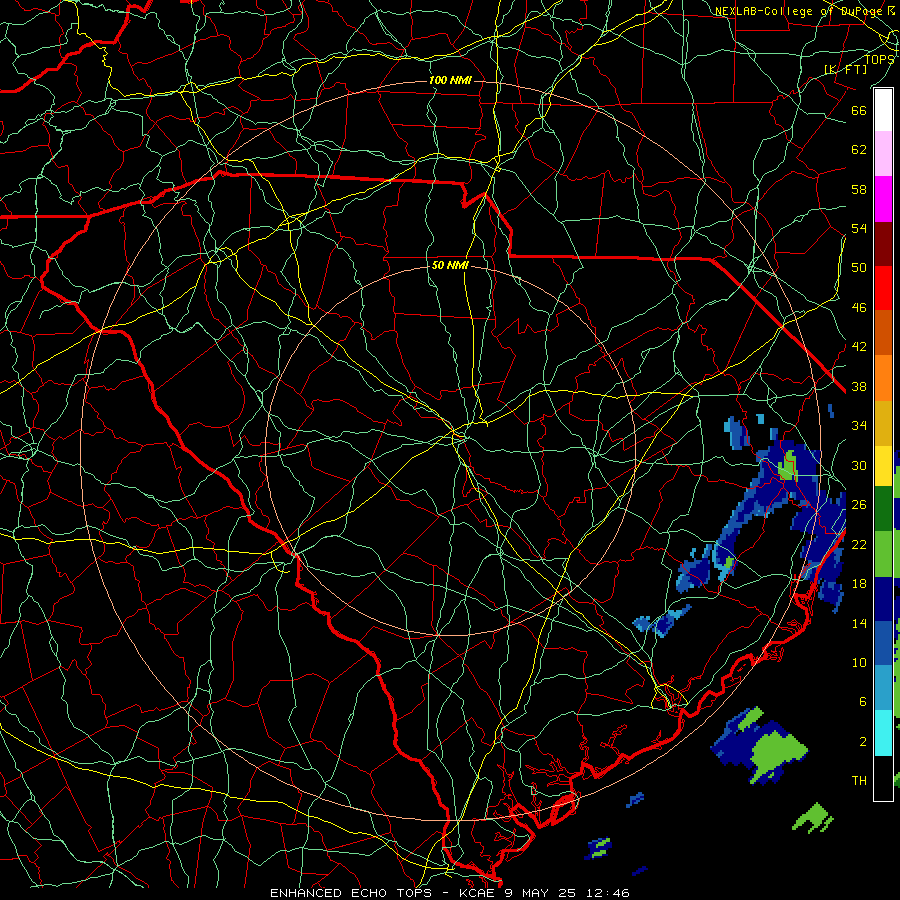Click the black TH legend swatch
This screenshot has height=900, width=900.
pyautogui.click(x=883, y=778)
